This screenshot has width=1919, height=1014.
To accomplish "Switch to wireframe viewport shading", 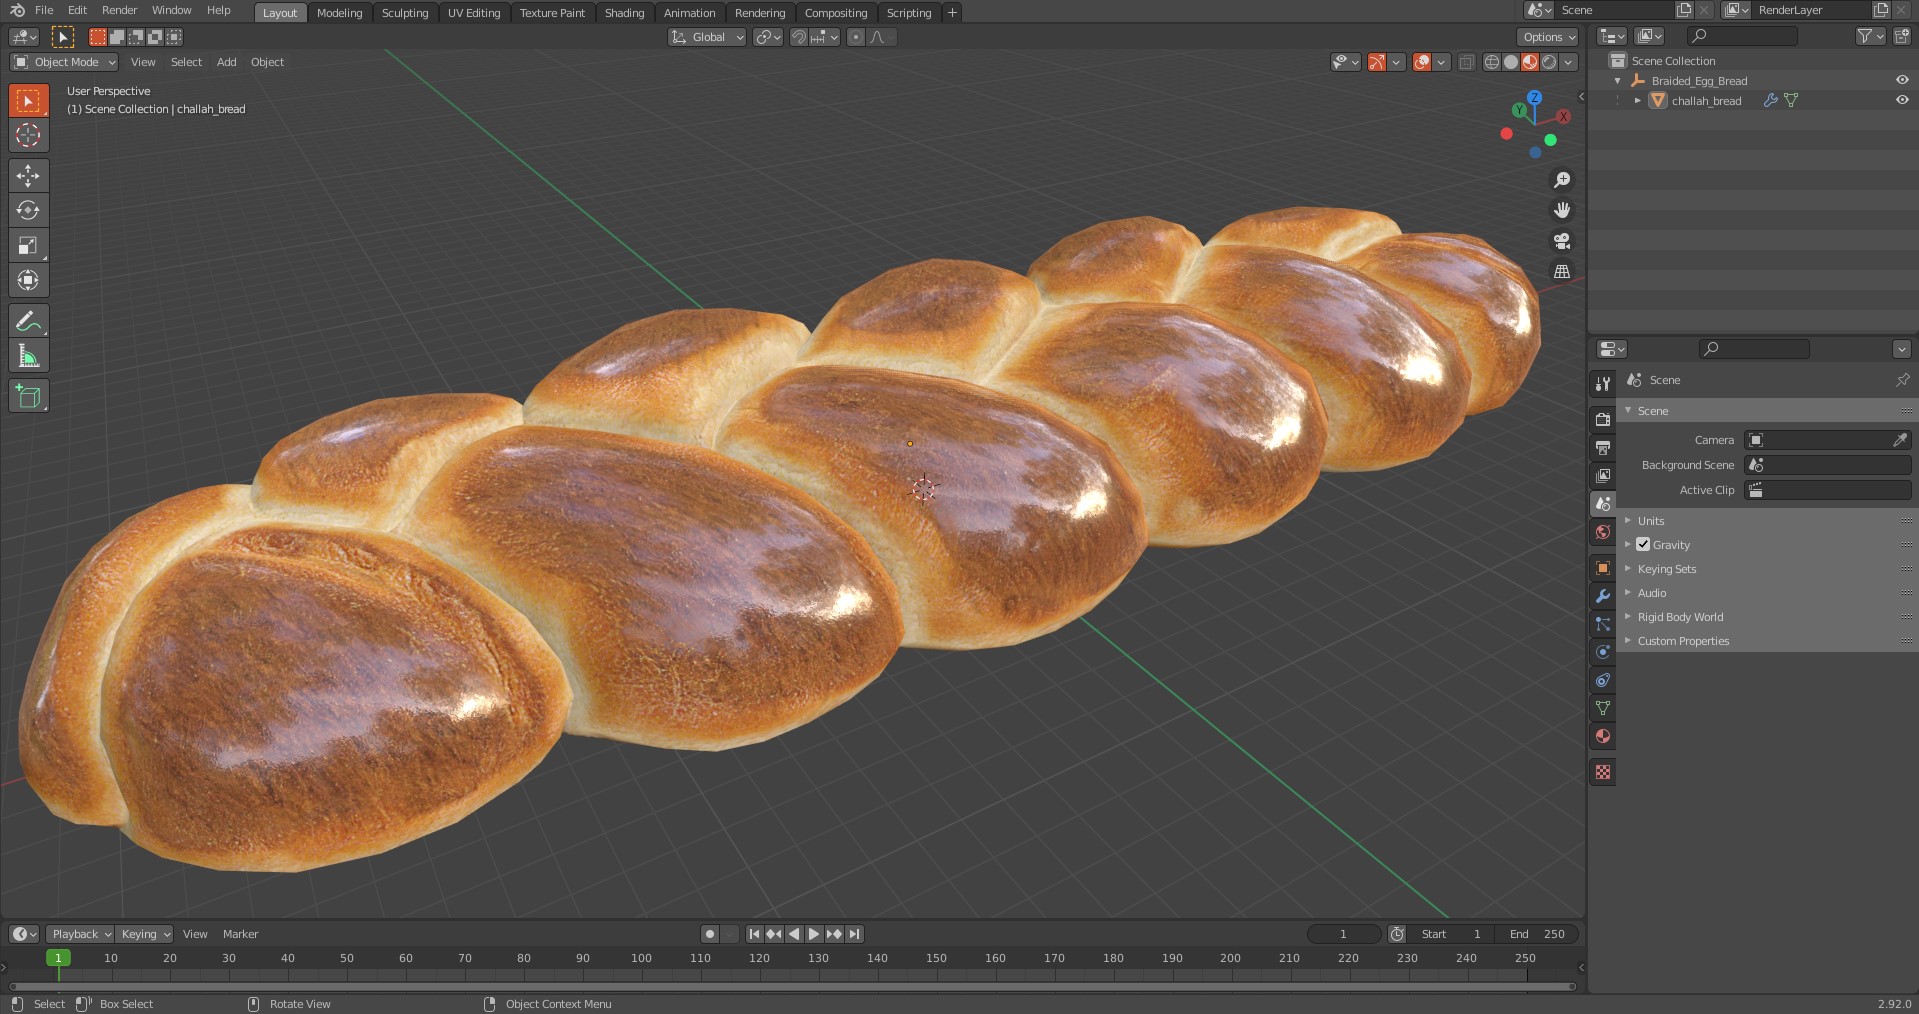I will click(1492, 62).
